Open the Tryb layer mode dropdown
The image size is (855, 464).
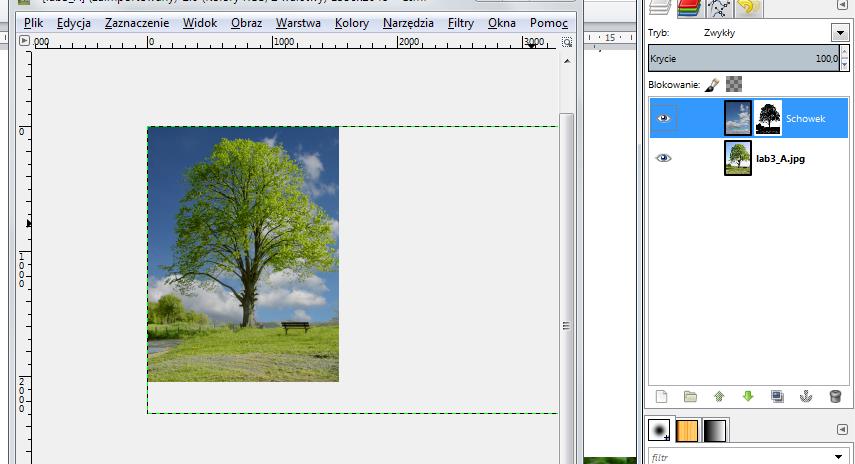840,33
